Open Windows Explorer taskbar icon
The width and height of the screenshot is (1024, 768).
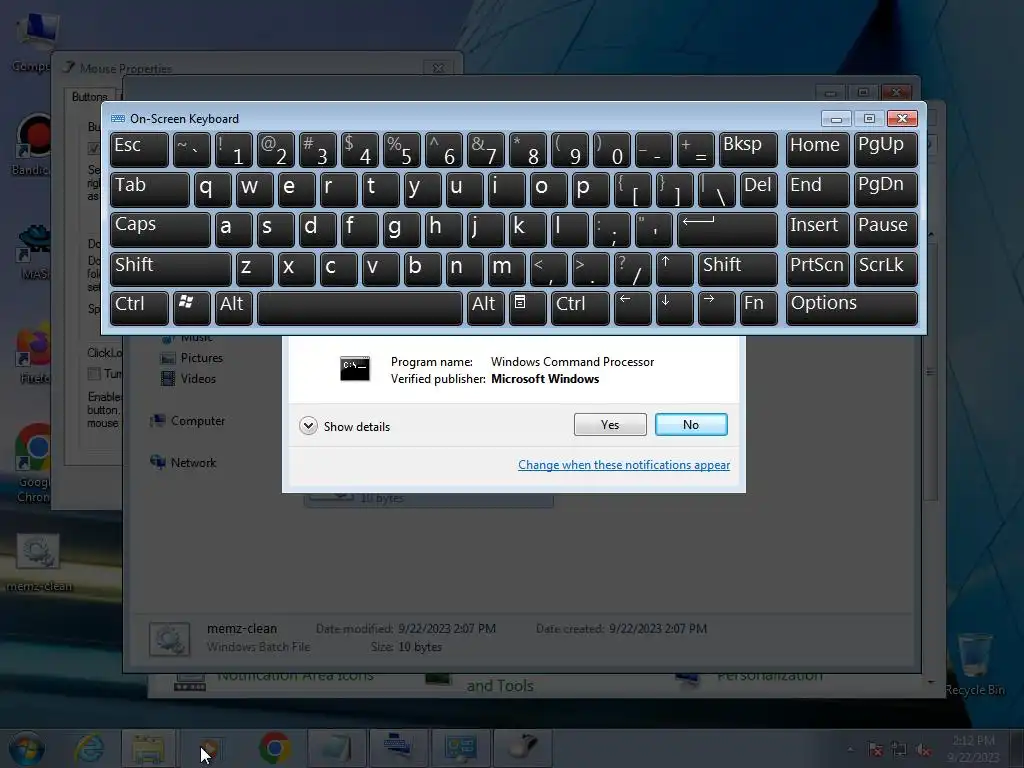point(148,748)
